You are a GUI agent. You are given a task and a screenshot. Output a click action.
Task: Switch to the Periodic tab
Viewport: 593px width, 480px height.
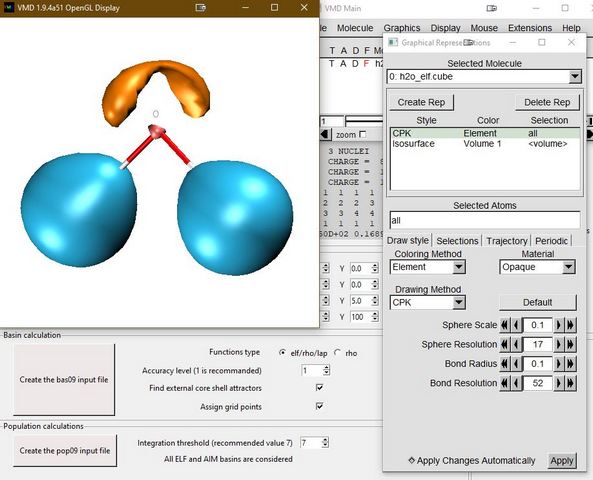coord(551,241)
